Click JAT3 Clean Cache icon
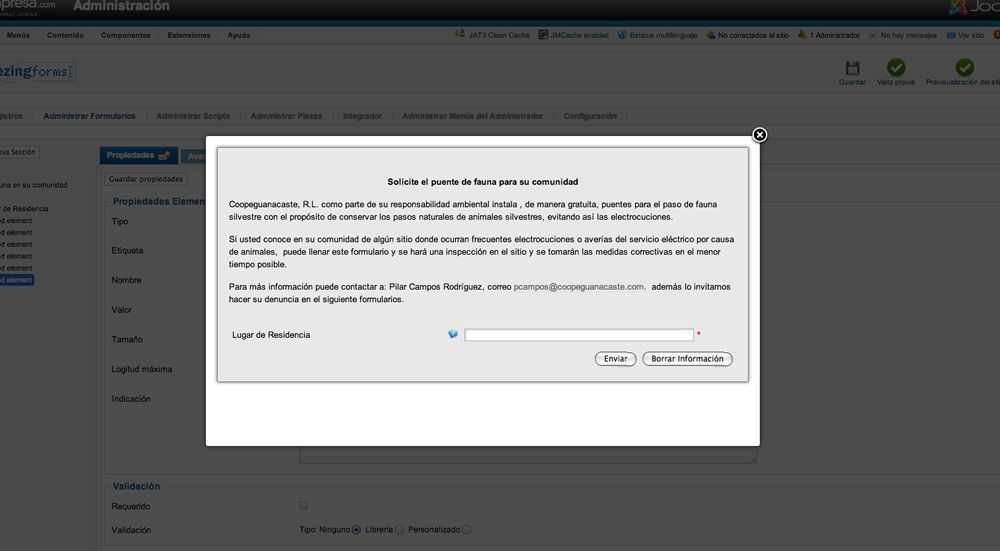1000x551 pixels. pos(460,34)
